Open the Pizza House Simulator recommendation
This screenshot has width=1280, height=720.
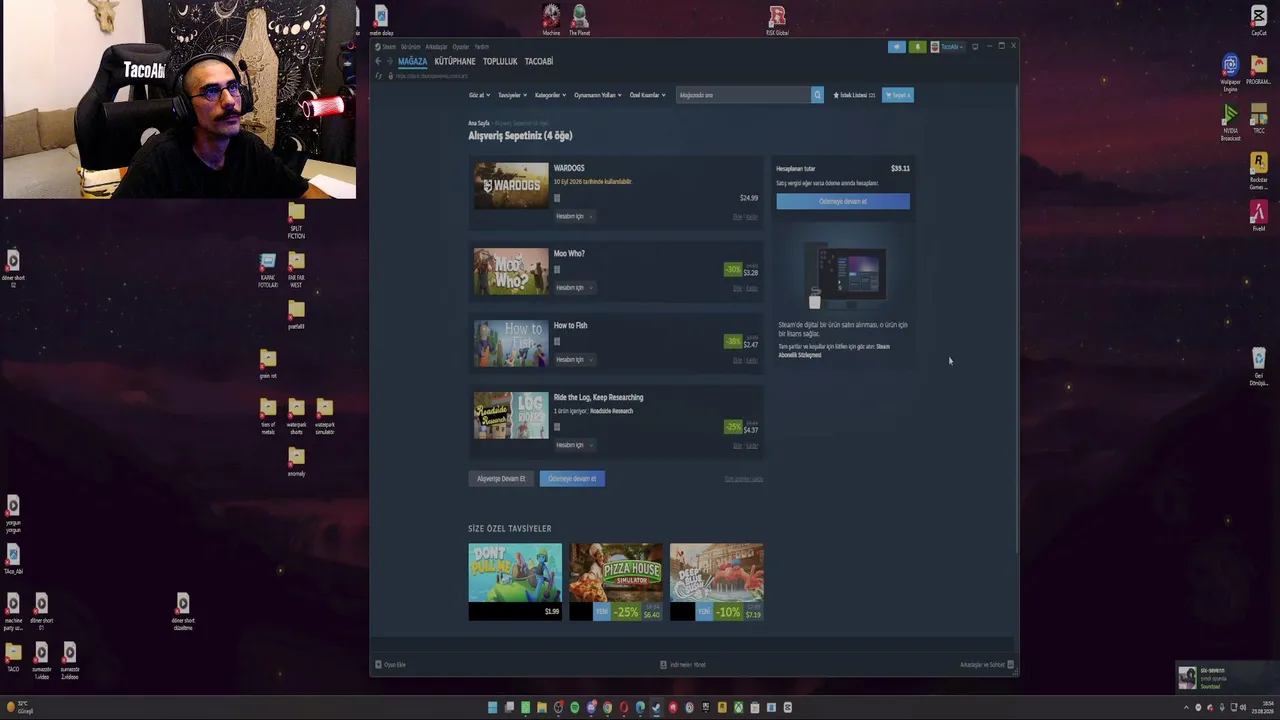(x=616, y=582)
